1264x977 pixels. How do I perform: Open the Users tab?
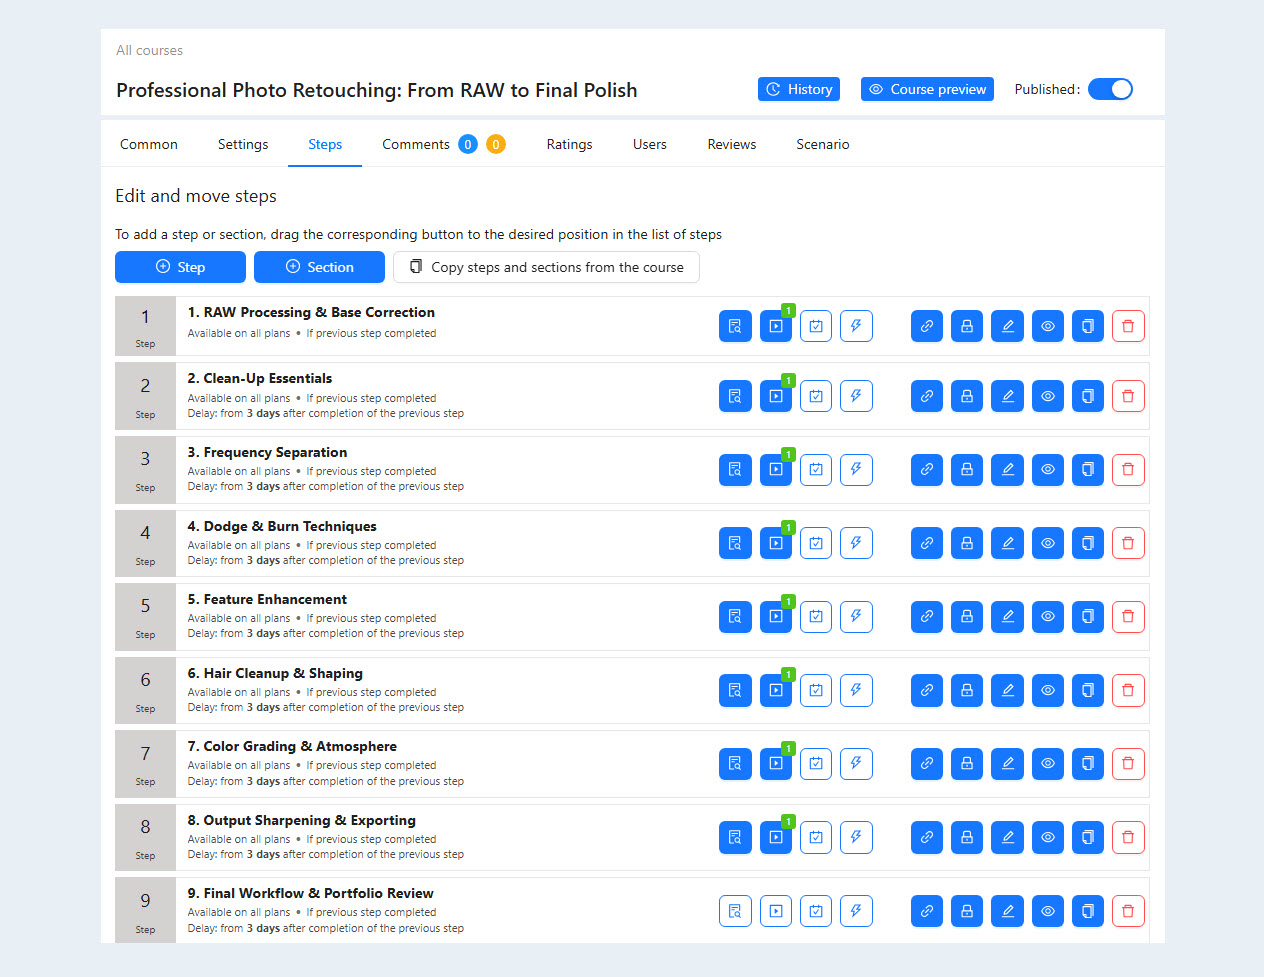tap(650, 144)
